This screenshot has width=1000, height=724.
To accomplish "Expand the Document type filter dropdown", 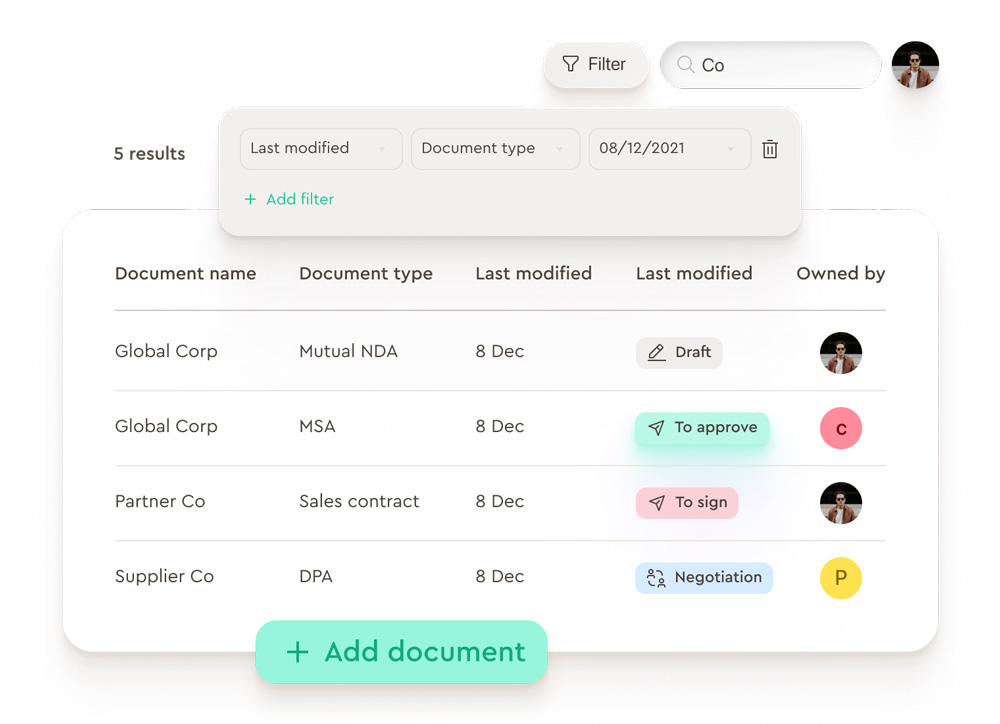I will click(495, 149).
